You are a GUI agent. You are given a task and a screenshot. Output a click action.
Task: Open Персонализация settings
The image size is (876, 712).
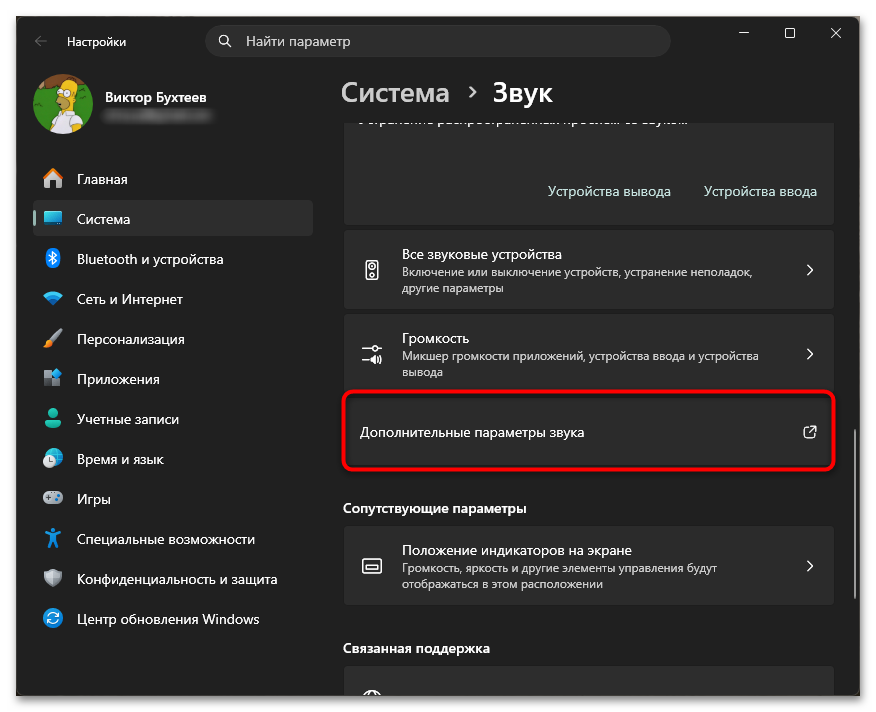(x=173, y=339)
